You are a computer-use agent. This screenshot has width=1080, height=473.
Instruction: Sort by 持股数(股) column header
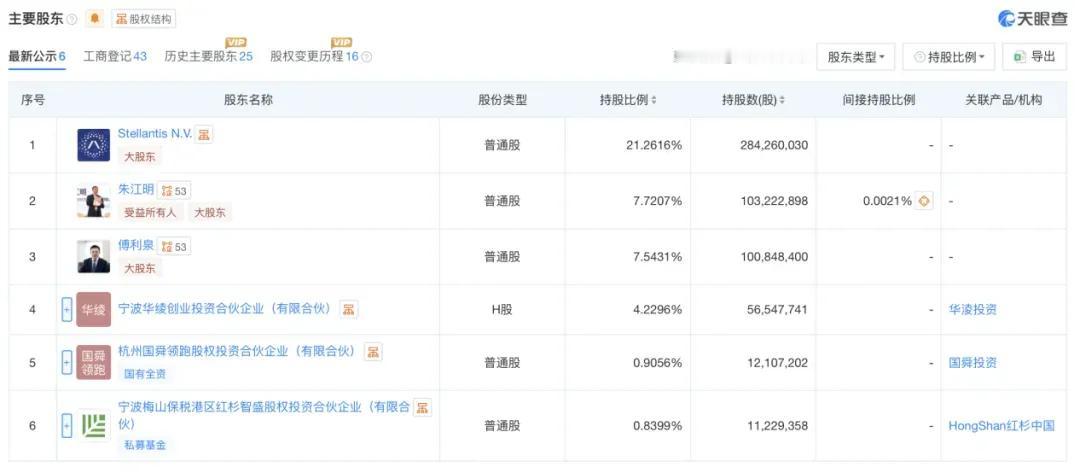[753, 100]
